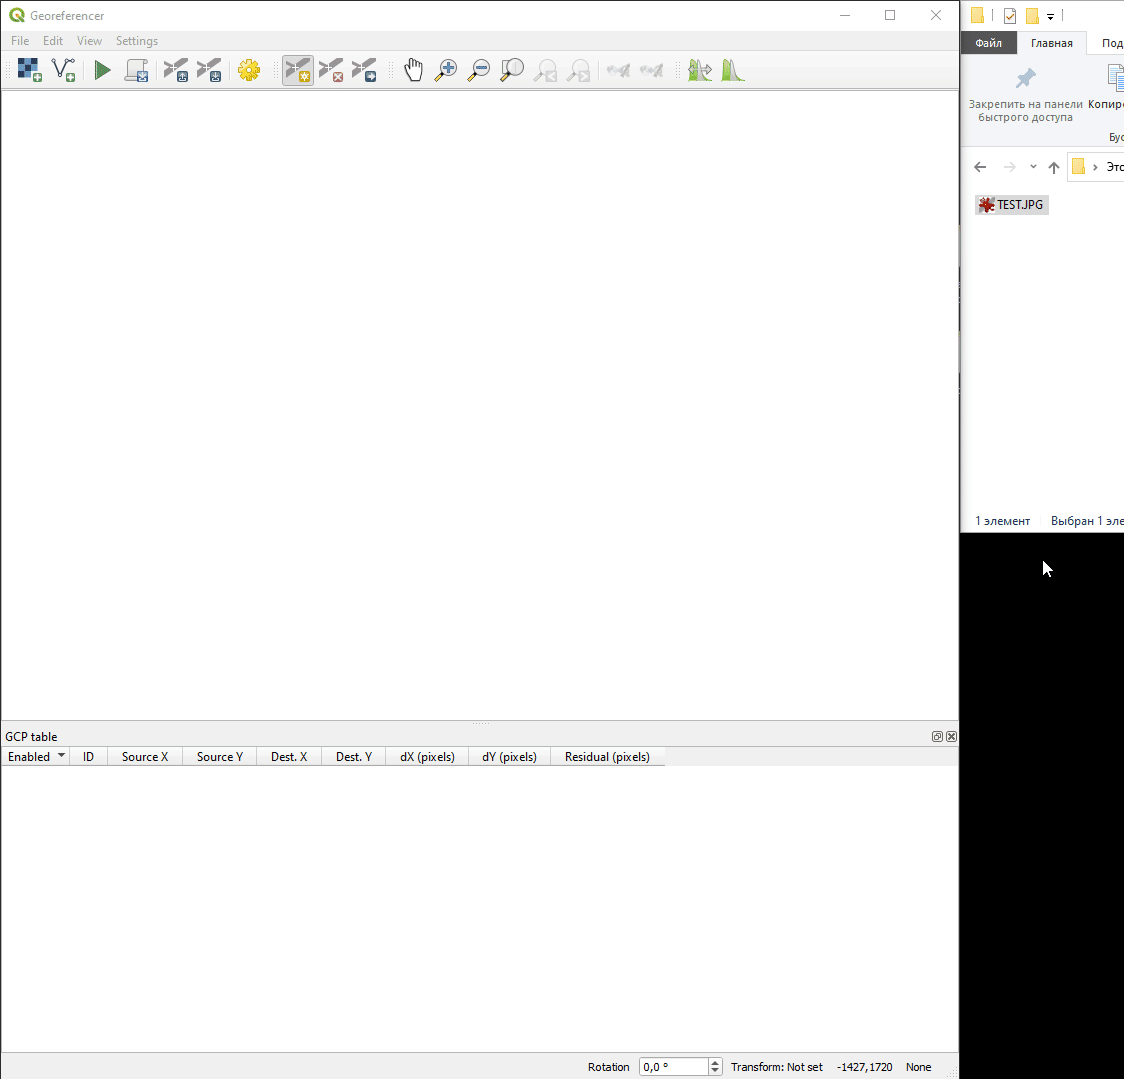Increase rotation with the up stepper arrow
This screenshot has width=1124, height=1079.
click(715, 1061)
